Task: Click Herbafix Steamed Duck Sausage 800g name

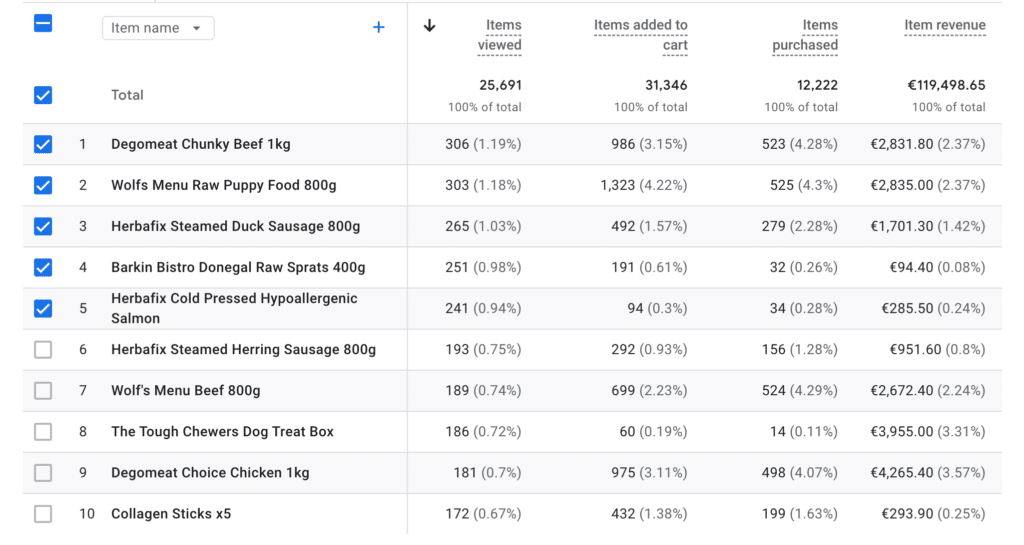Action: pos(235,226)
